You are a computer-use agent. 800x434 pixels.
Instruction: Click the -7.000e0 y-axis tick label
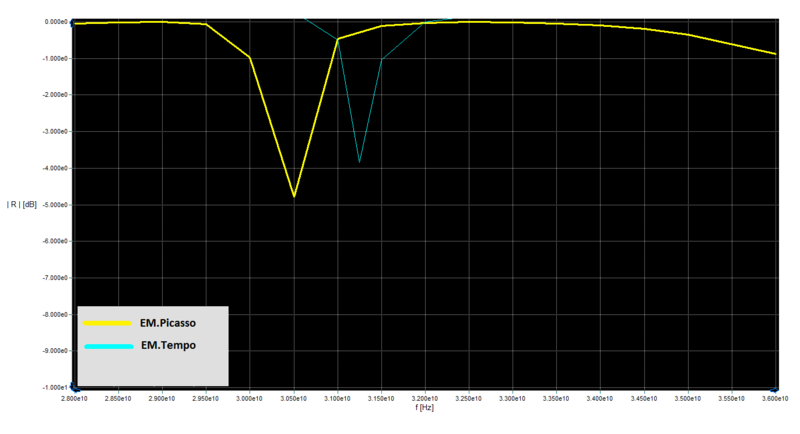point(55,278)
